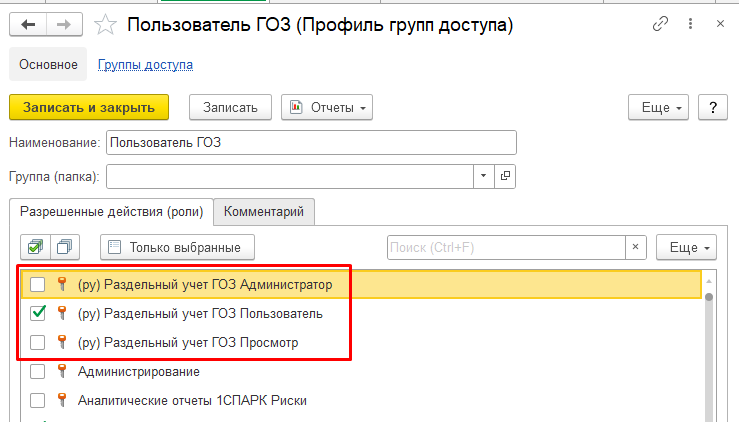Click into the Наименование text field

311,142
